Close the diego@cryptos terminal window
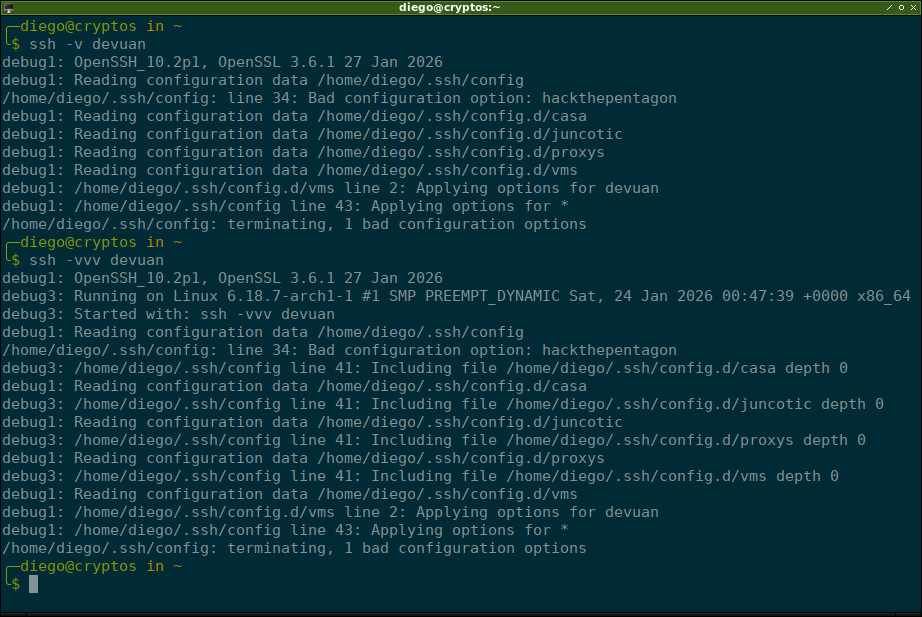 point(914,7)
